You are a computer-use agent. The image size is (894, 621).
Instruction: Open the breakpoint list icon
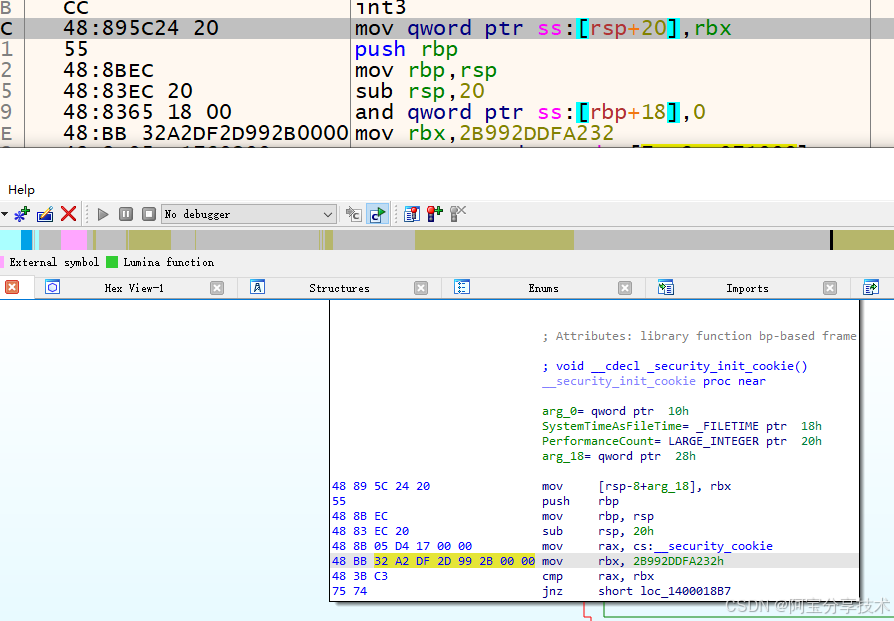tap(412, 214)
